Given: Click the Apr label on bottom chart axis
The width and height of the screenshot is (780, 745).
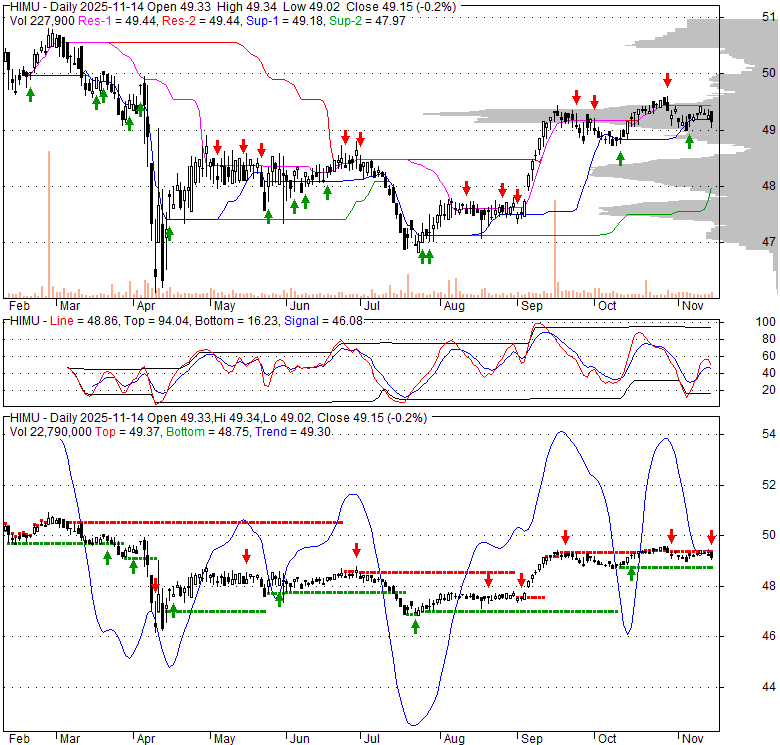Looking at the screenshot, I should coord(145,739).
